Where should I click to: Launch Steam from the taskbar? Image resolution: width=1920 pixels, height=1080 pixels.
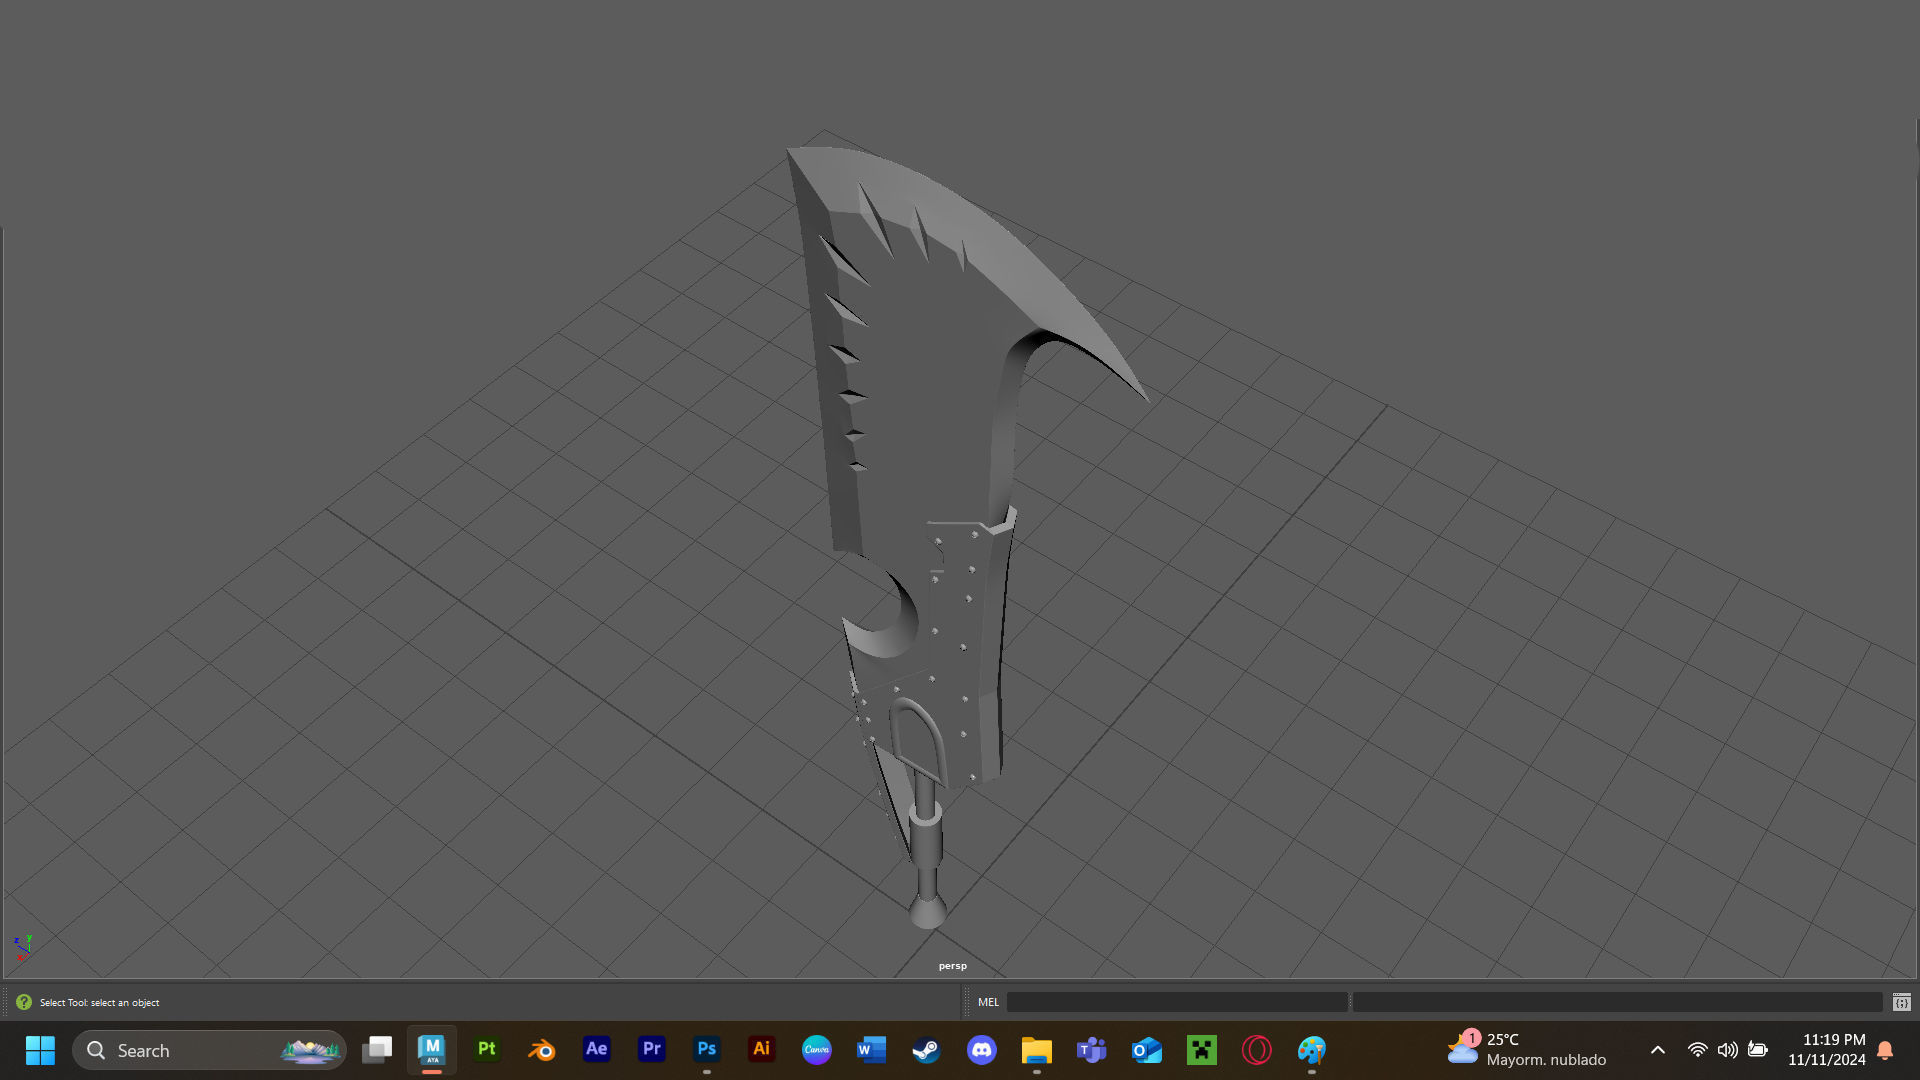927,1050
